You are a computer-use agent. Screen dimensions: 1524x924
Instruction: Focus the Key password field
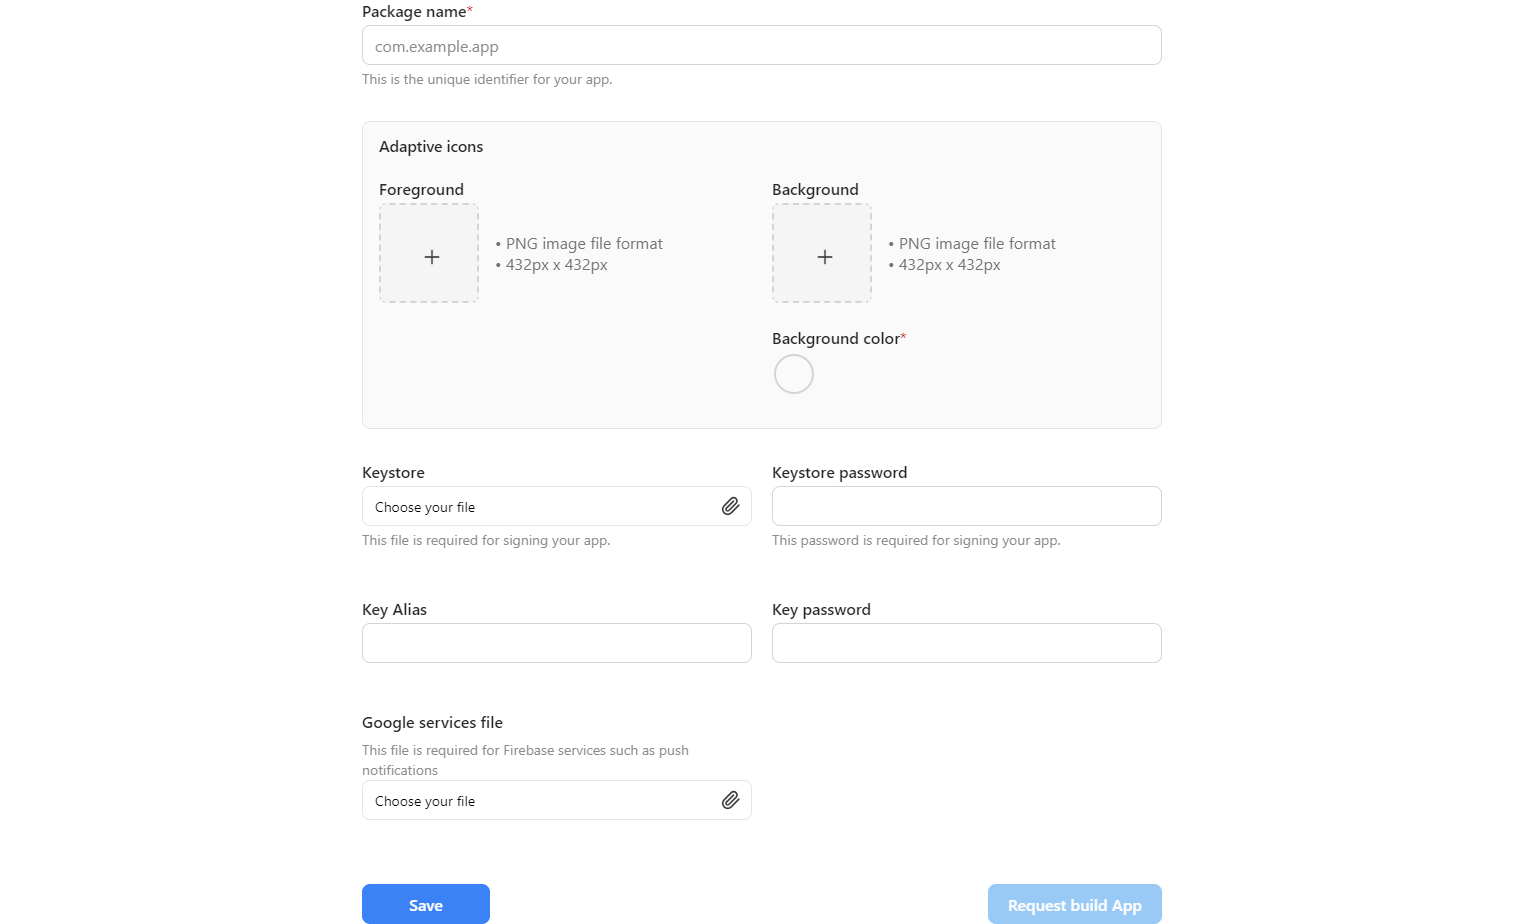click(x=966, y=643)
